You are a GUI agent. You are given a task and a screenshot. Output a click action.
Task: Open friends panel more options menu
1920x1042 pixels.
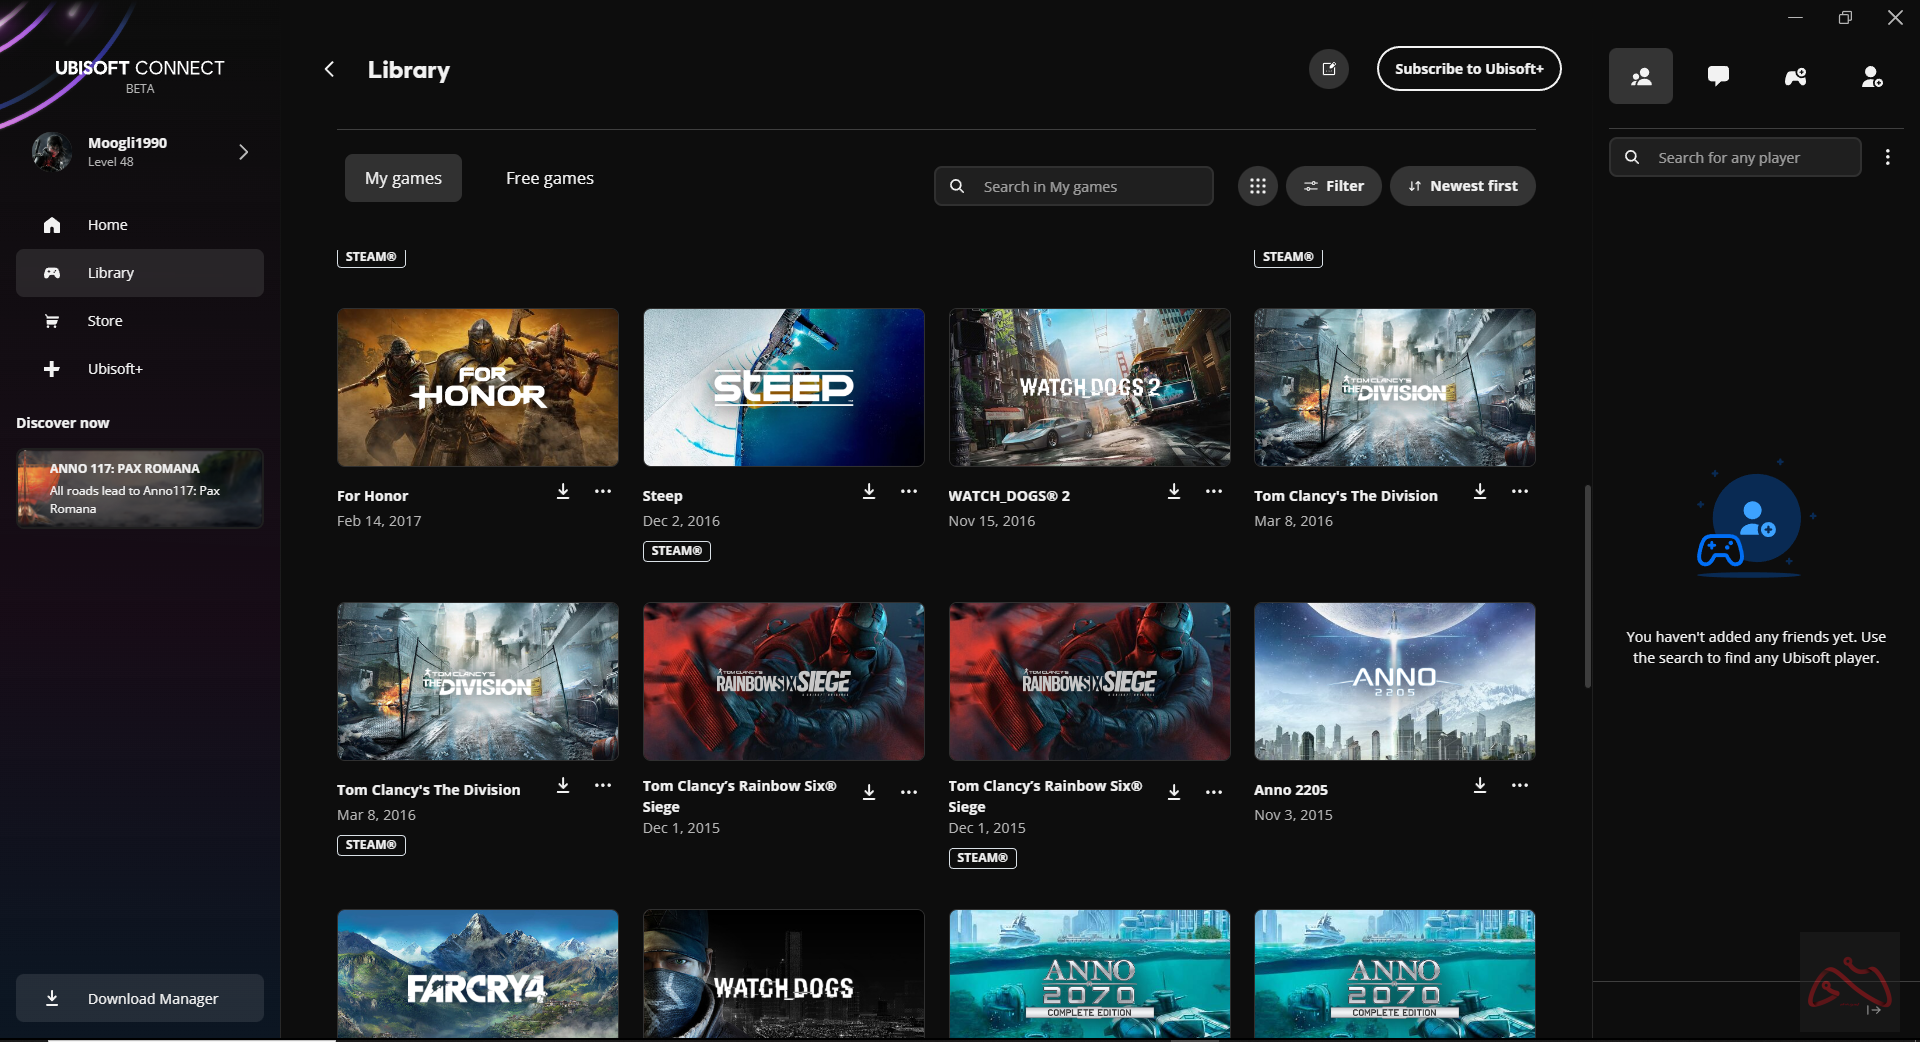(1887, 157)
